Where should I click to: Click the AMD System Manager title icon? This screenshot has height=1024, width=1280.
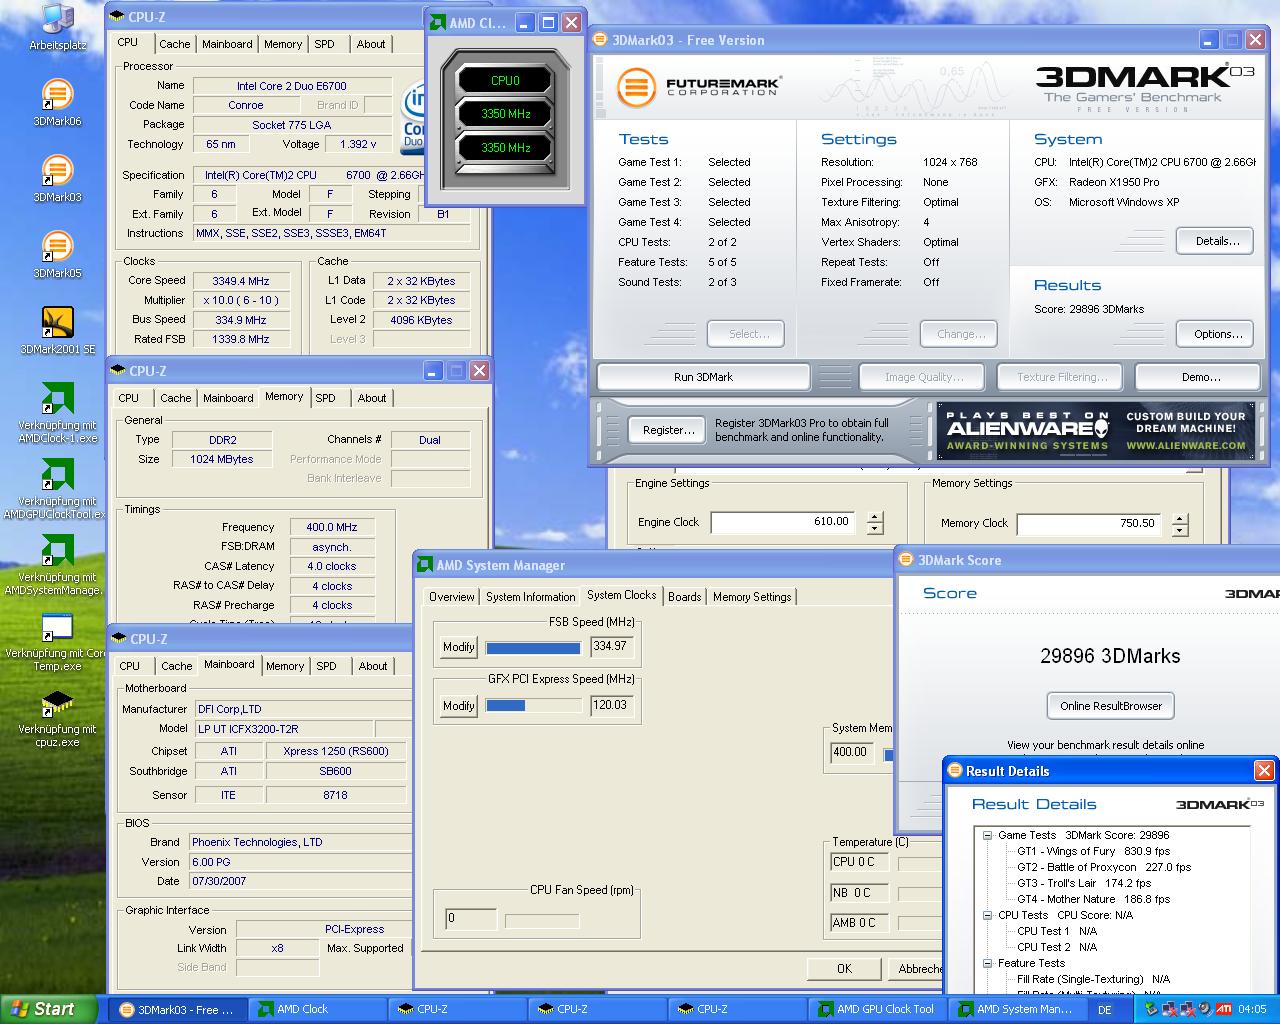pyautogui.click(x=425, y=565)
